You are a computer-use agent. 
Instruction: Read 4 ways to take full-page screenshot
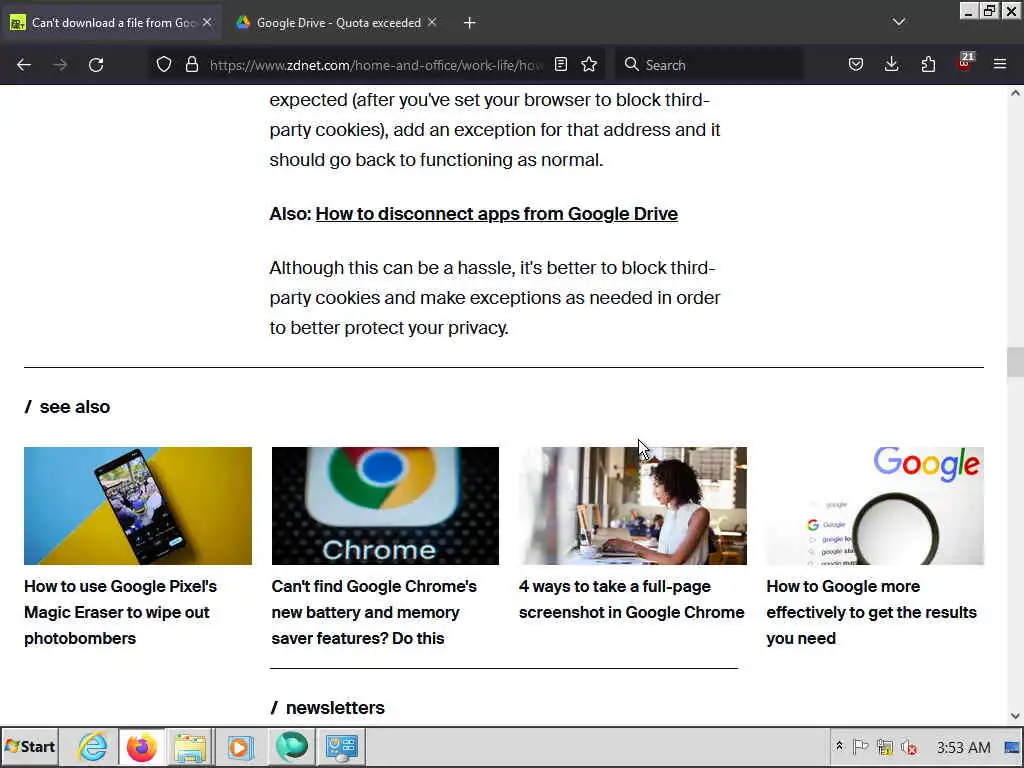[x=632, y=600]
